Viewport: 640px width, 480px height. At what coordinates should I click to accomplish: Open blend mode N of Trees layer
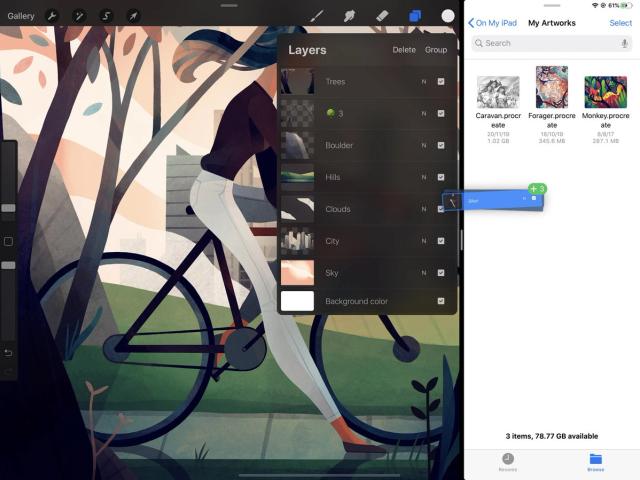424,82
